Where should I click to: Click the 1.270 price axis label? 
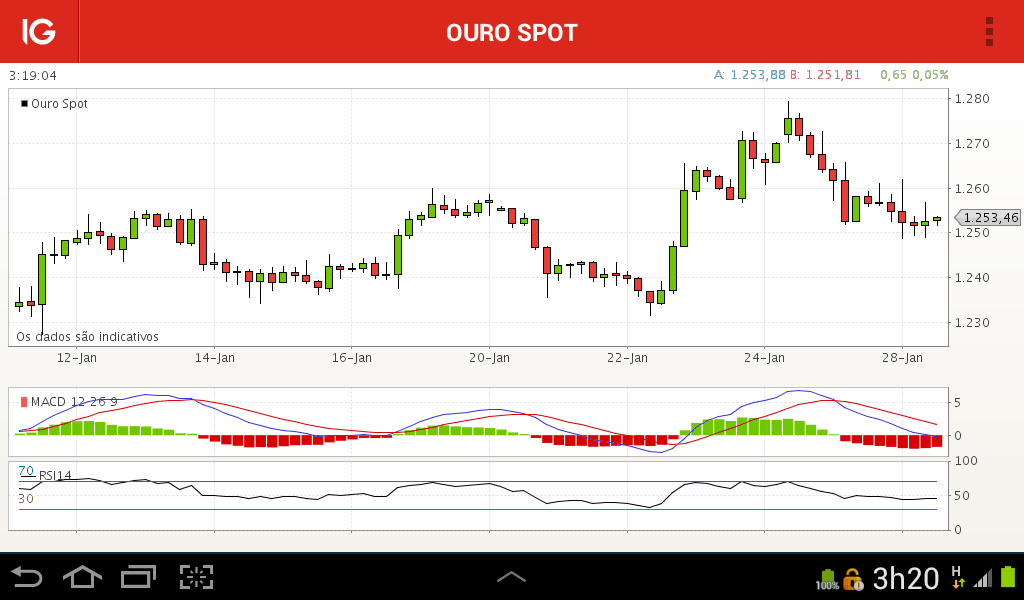[x=972, y=144]
